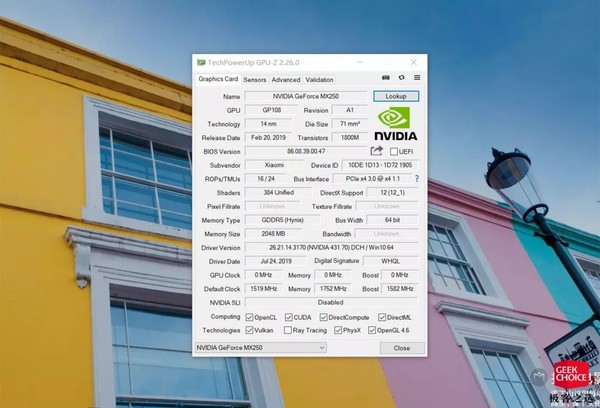Click the BIOS export share icon

tap(377, 151)
